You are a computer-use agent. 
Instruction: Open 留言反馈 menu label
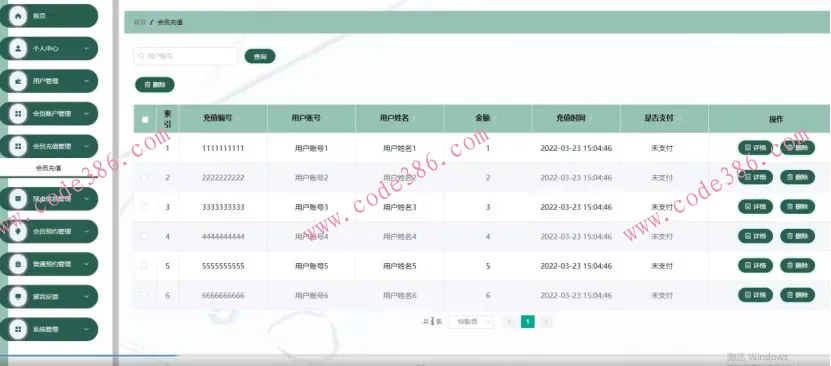coord(46,296)
